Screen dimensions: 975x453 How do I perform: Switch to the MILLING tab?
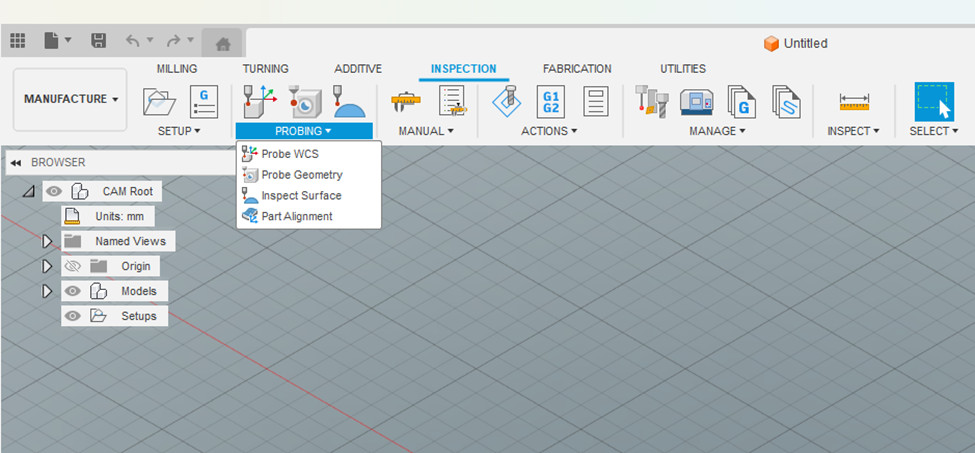click(x=177, y=69)
